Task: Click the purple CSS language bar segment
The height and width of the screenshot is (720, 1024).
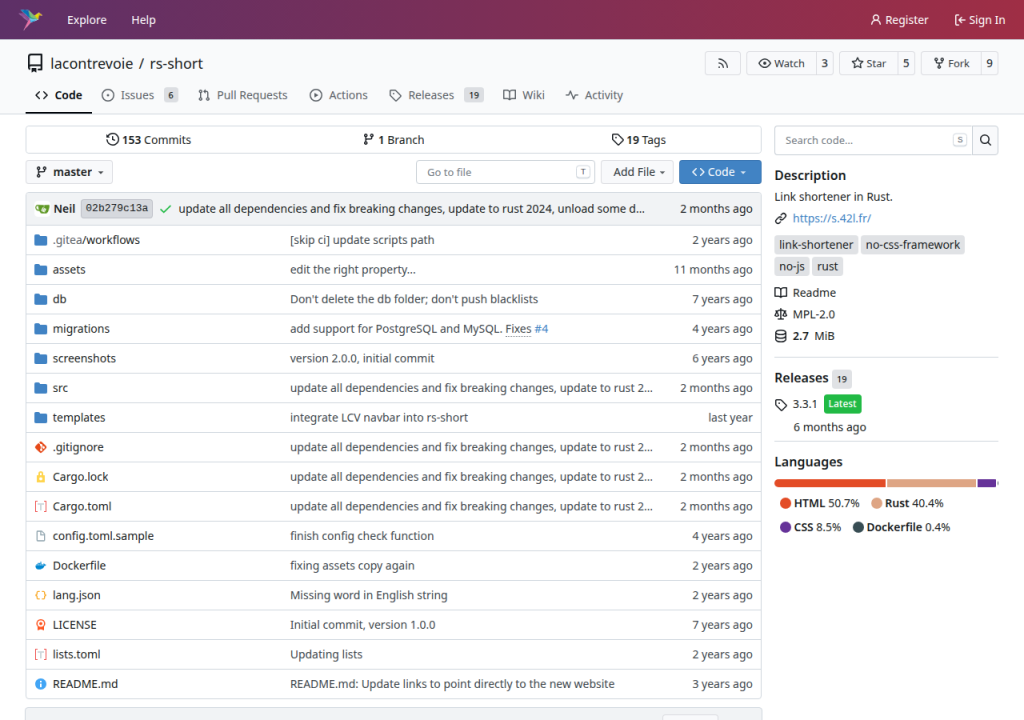Action: point(986,483)
